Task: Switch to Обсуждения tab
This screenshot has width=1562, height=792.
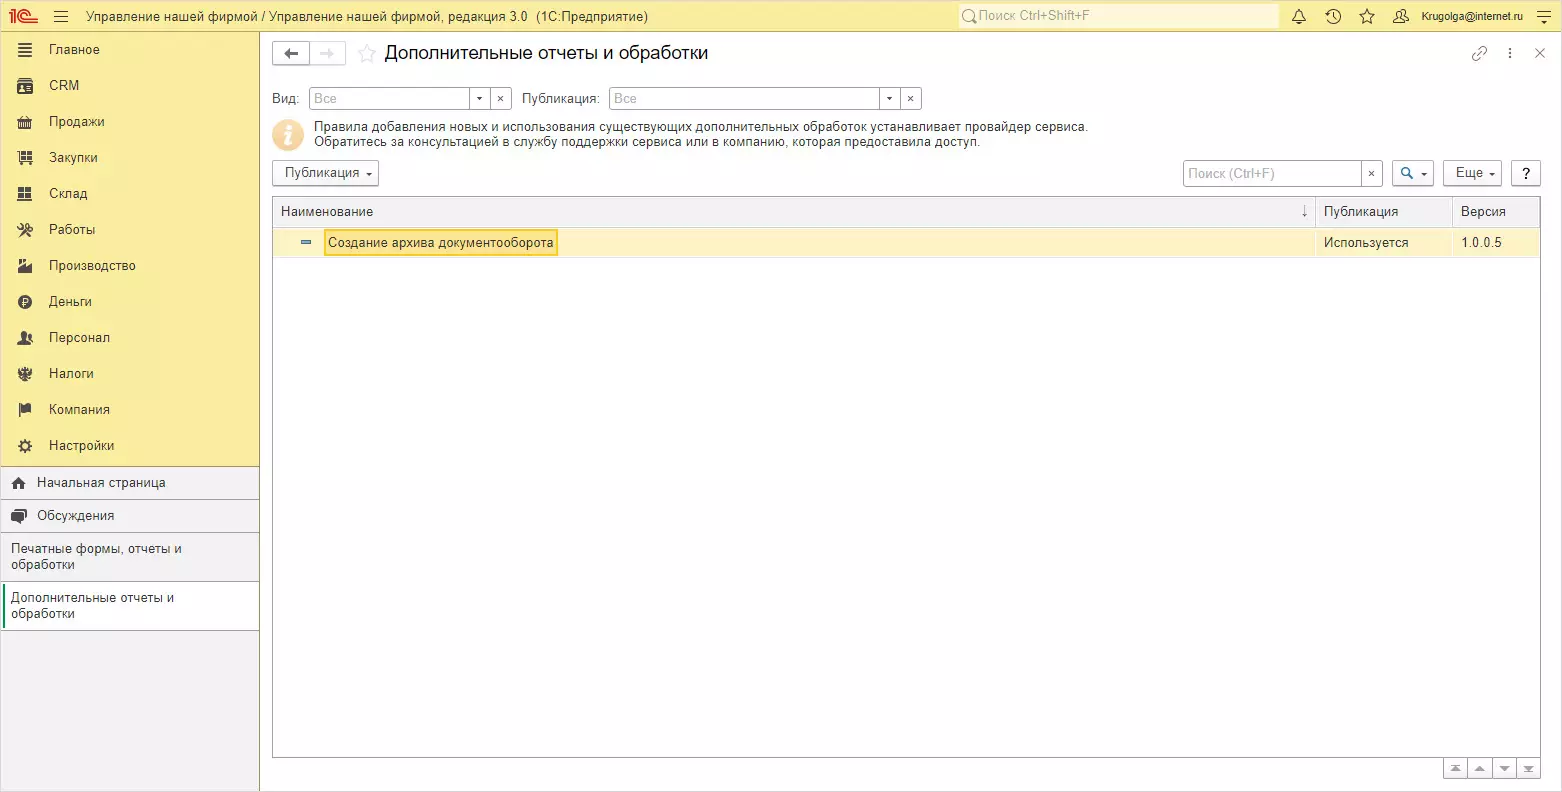Action: click(130, 516)
